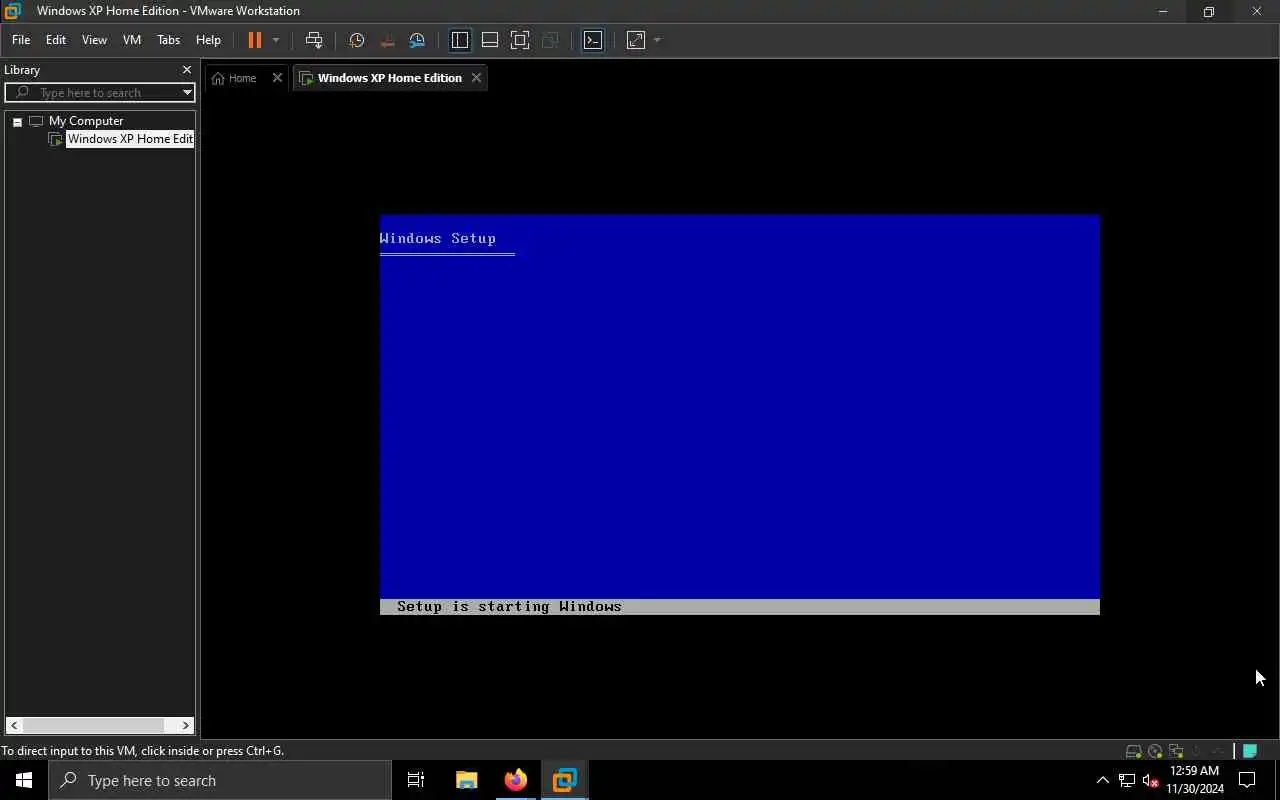Click the library horizontal scrollbar thumb
1280x800 pixels.
[93, 726]
